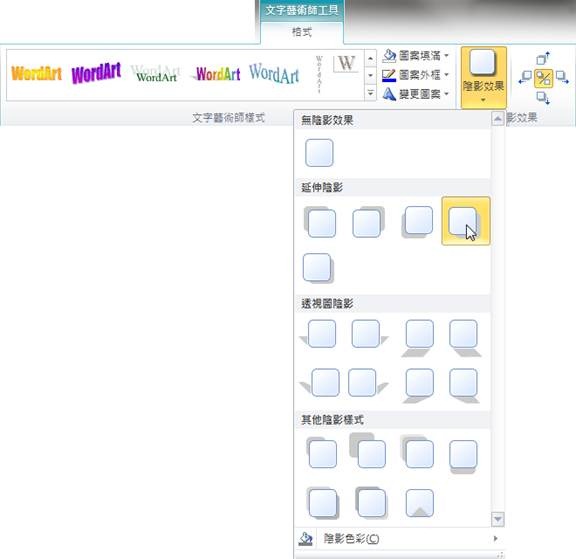Click the shadow gallery resize grip
Image resolution: width=576 pixels, height=559 pixels.
pyautogui.click(x=500, y=554)
